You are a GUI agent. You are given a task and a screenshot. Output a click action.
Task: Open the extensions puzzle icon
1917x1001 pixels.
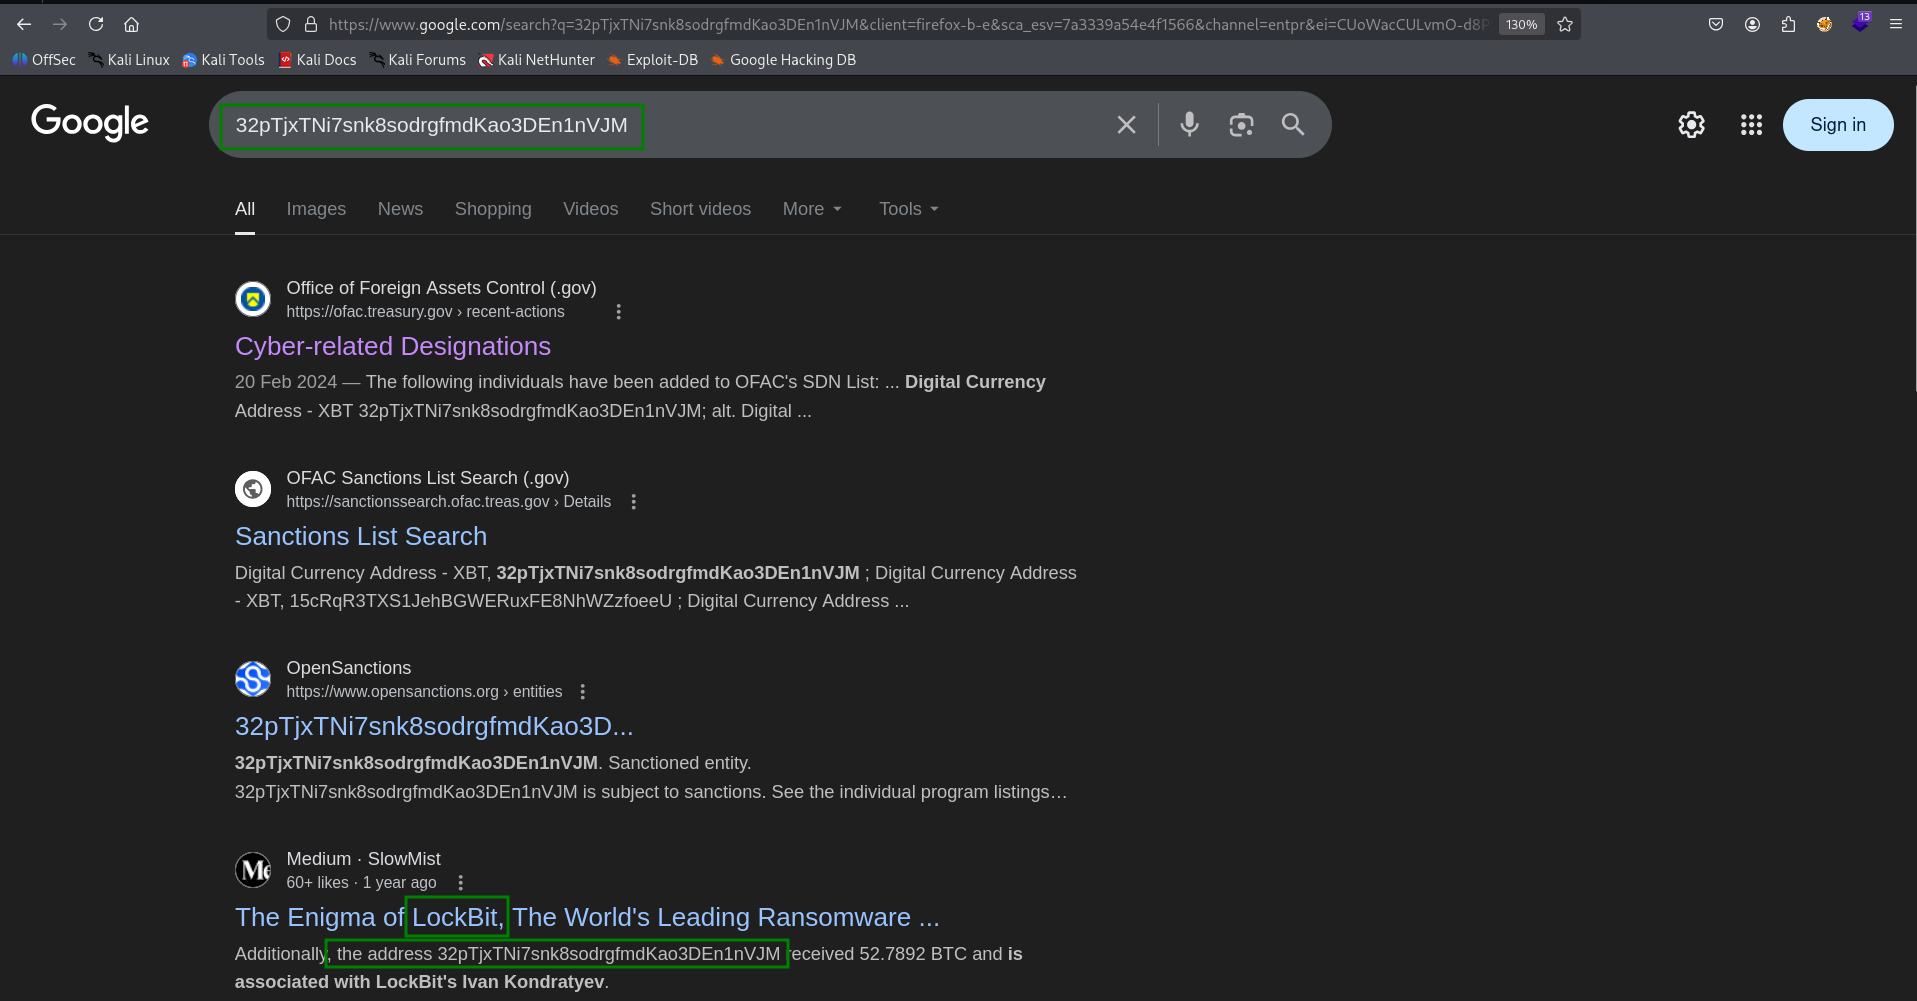point(1788,24)
